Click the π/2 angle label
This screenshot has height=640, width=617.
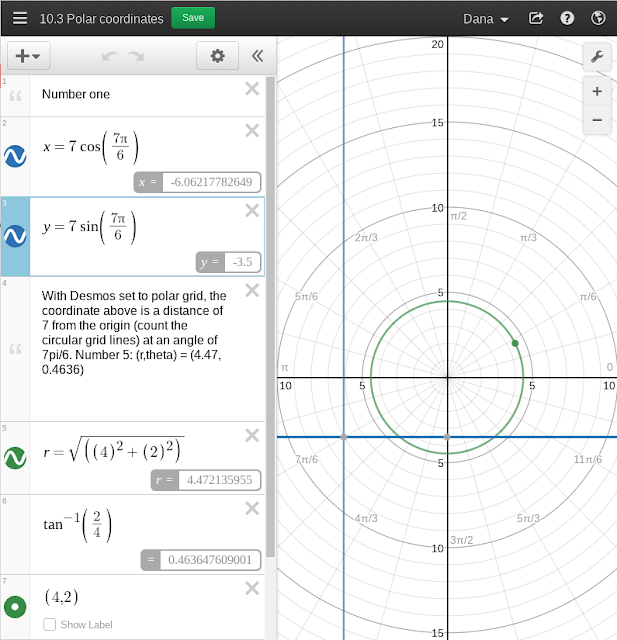pos(458,216)
